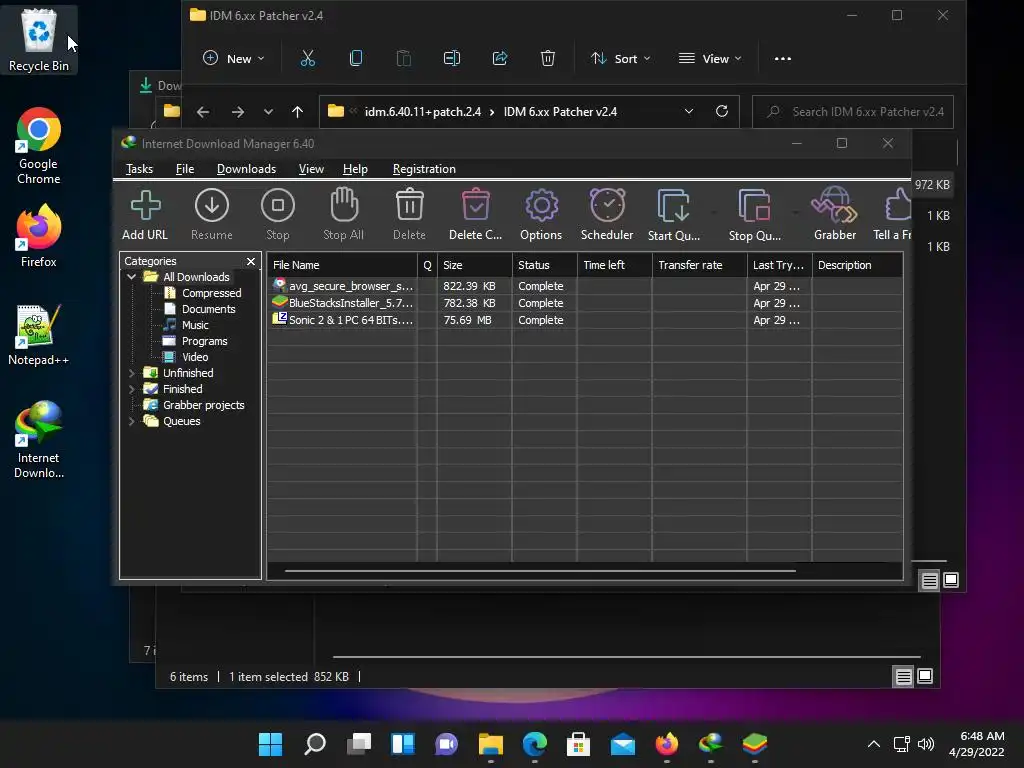Open the Windows Start button

pyautogui.click(x=270, y=744)
